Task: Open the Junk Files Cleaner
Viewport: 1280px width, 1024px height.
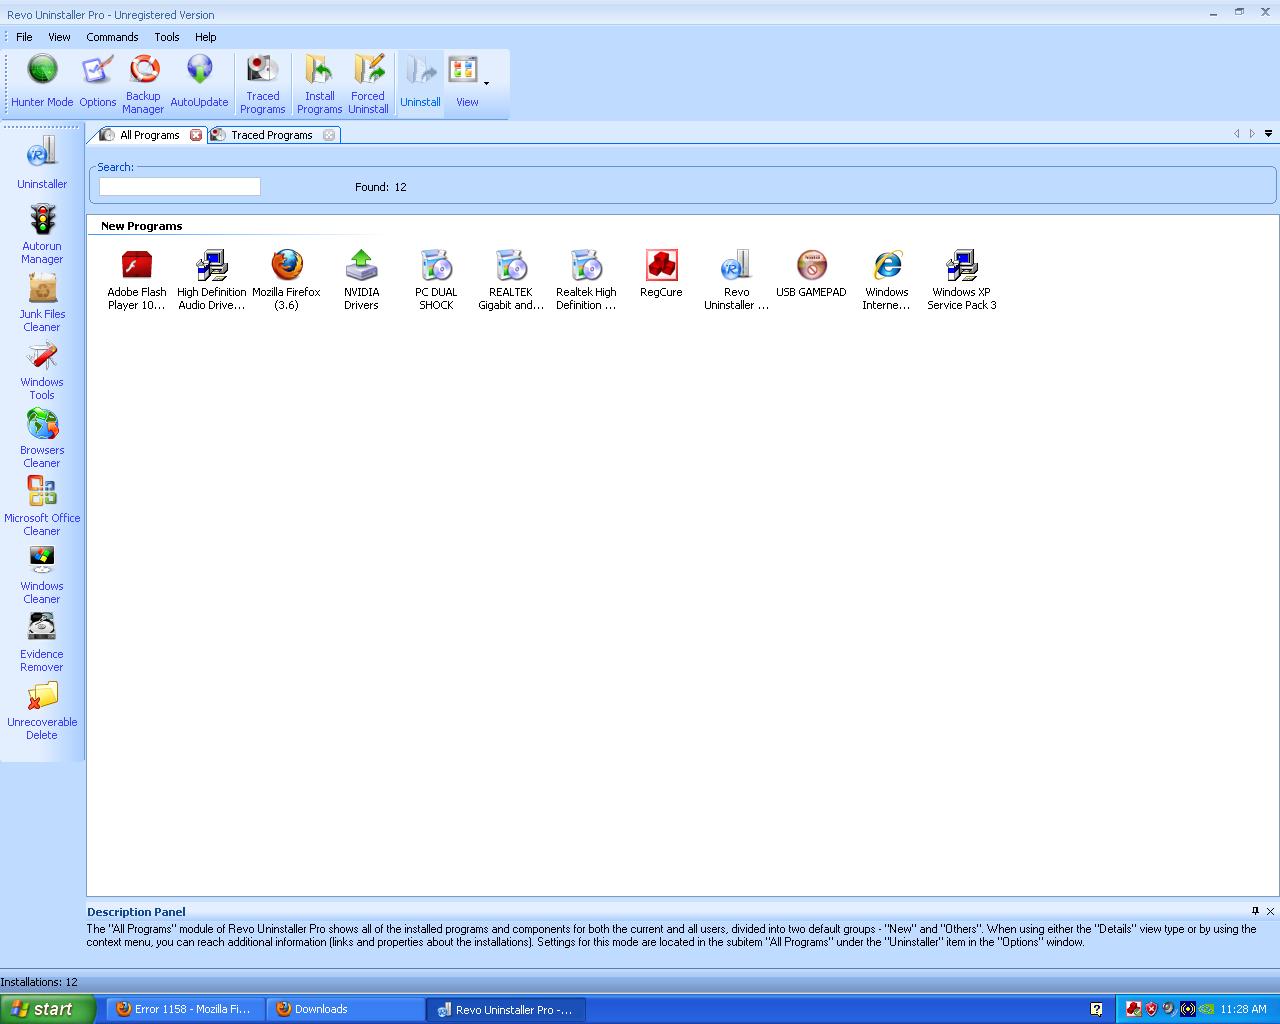Action: tap(42, 302)
